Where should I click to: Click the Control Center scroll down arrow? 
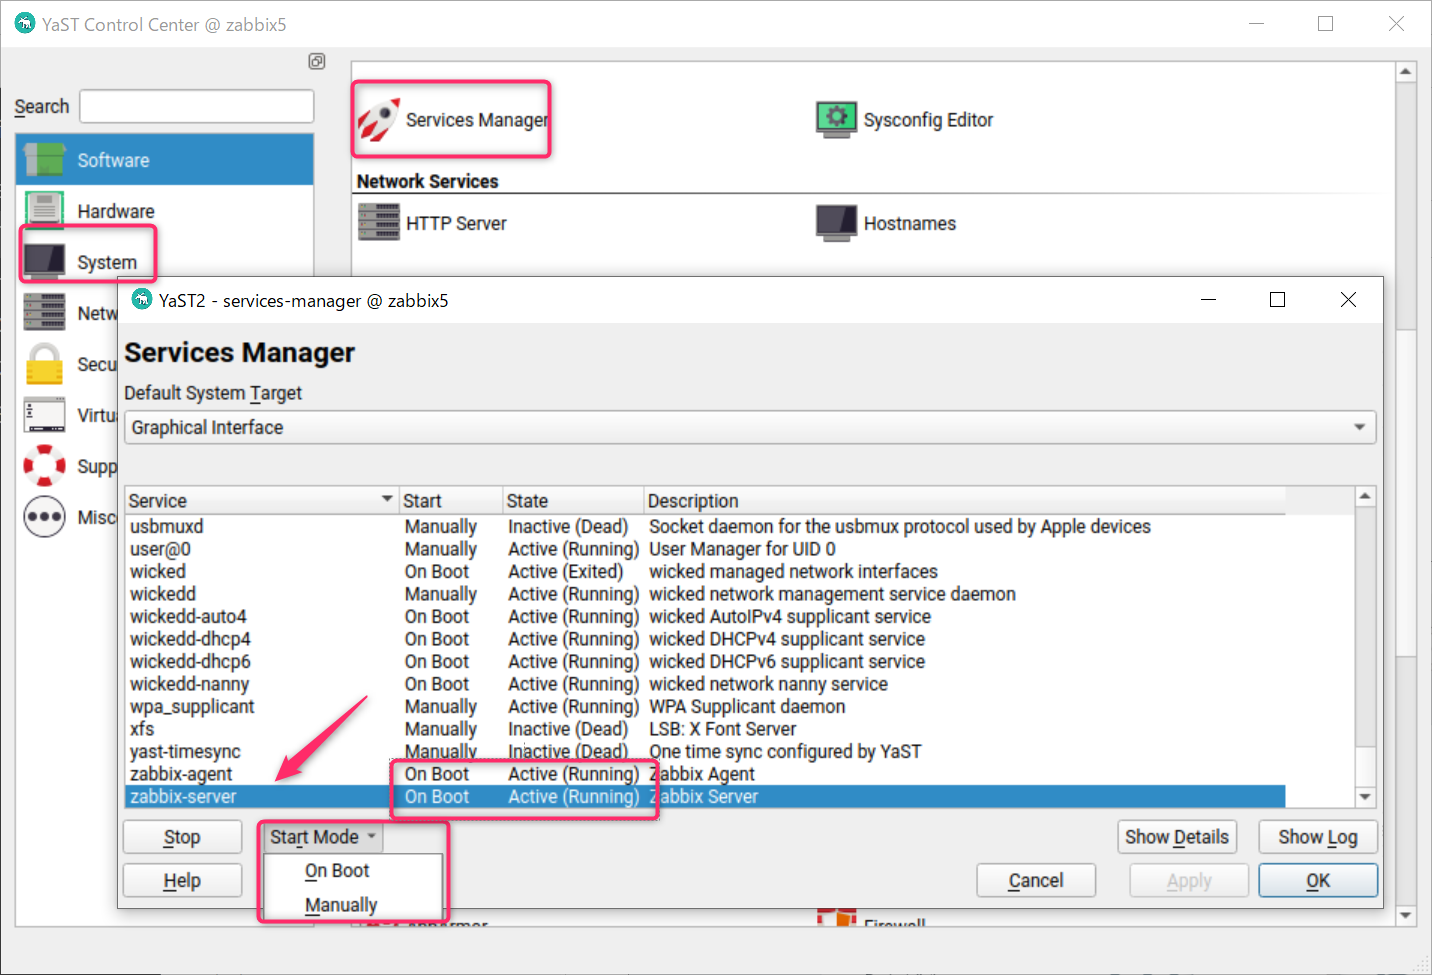click(x=1406, y=915)
